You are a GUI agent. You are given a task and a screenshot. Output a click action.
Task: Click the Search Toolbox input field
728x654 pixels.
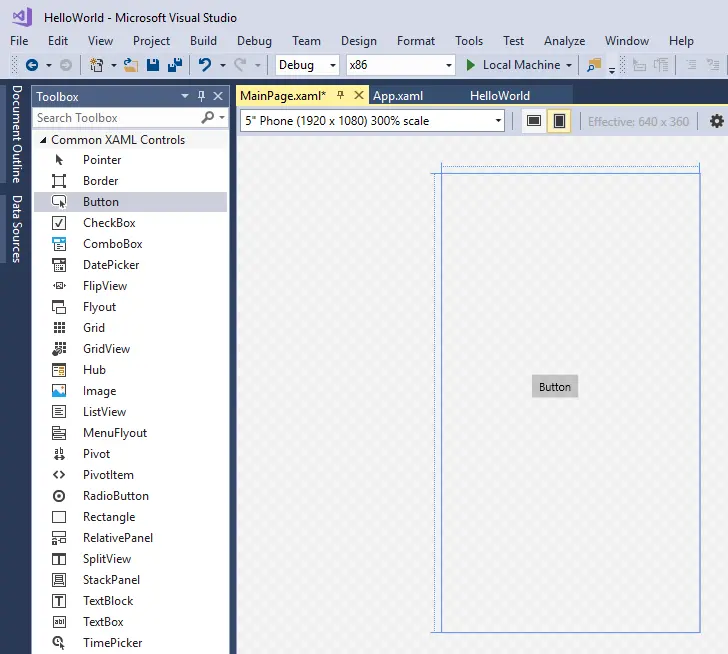(x=116, y=117)
